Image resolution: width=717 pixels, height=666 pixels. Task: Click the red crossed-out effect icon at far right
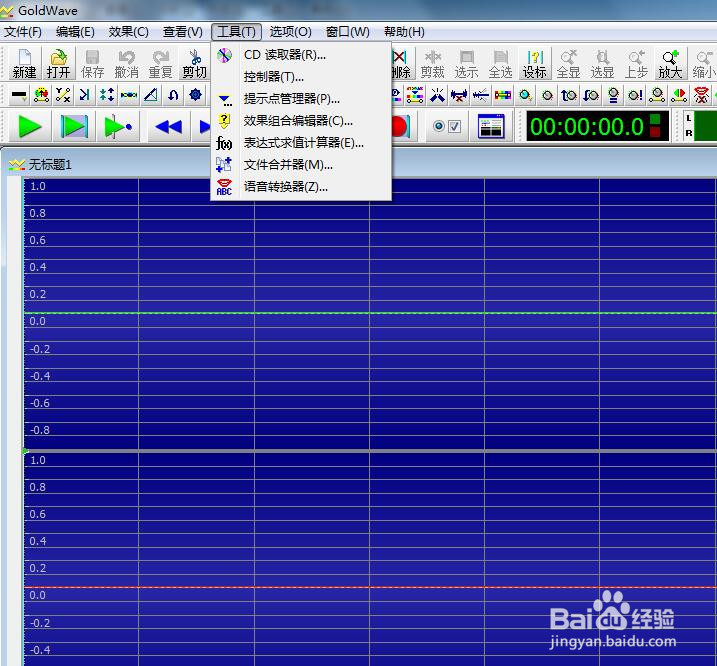[x=701, y=95]
